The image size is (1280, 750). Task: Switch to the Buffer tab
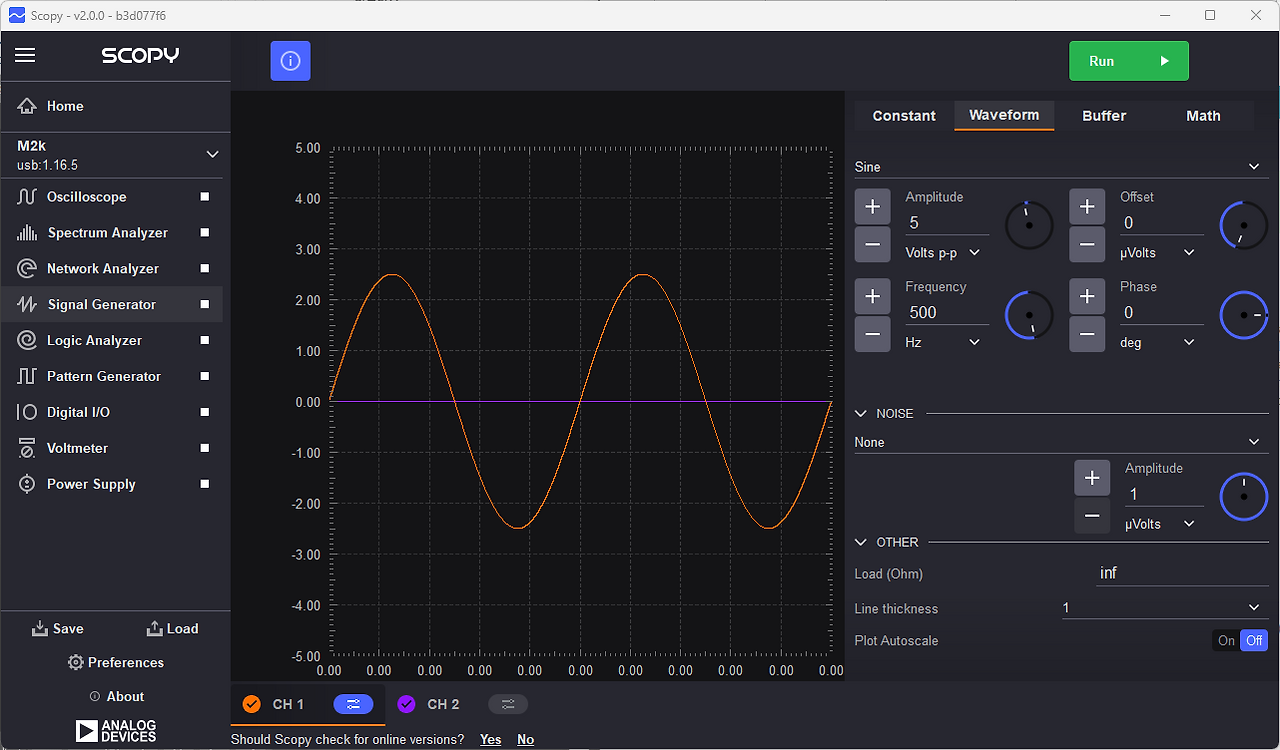[x=1104, y=116]
